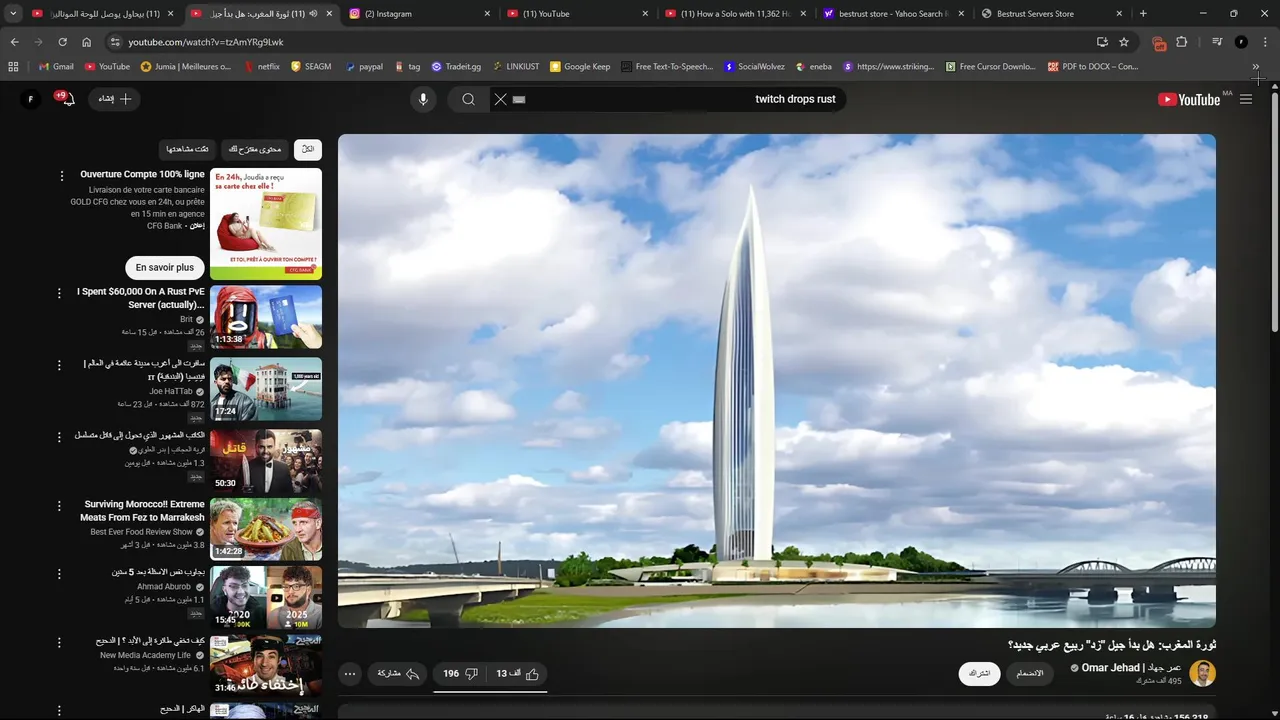The image size is (1280, 720).
Task: Open the Tradeit.gg bookmark
Action: (456, 67)
